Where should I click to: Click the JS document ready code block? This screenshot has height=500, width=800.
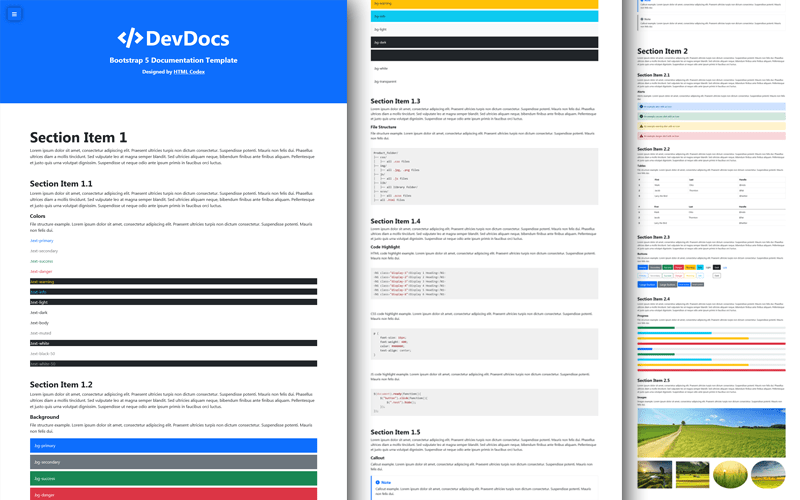tap(484, 403)
